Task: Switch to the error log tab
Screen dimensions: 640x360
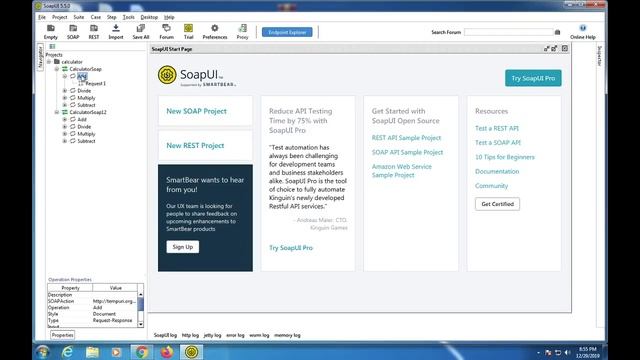Action: pyautogui.click(x=235, y=335)
